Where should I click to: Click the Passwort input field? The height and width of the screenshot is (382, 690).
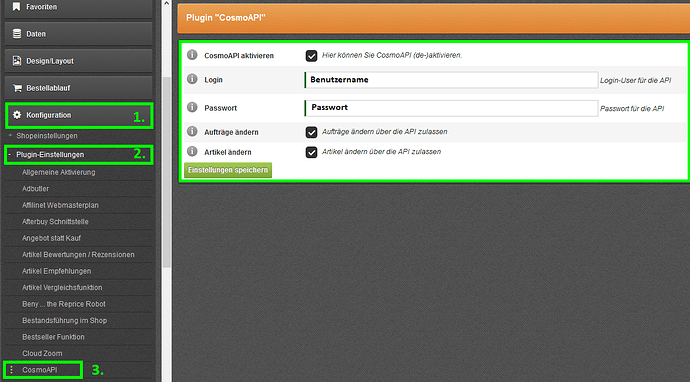click(451, 108)
